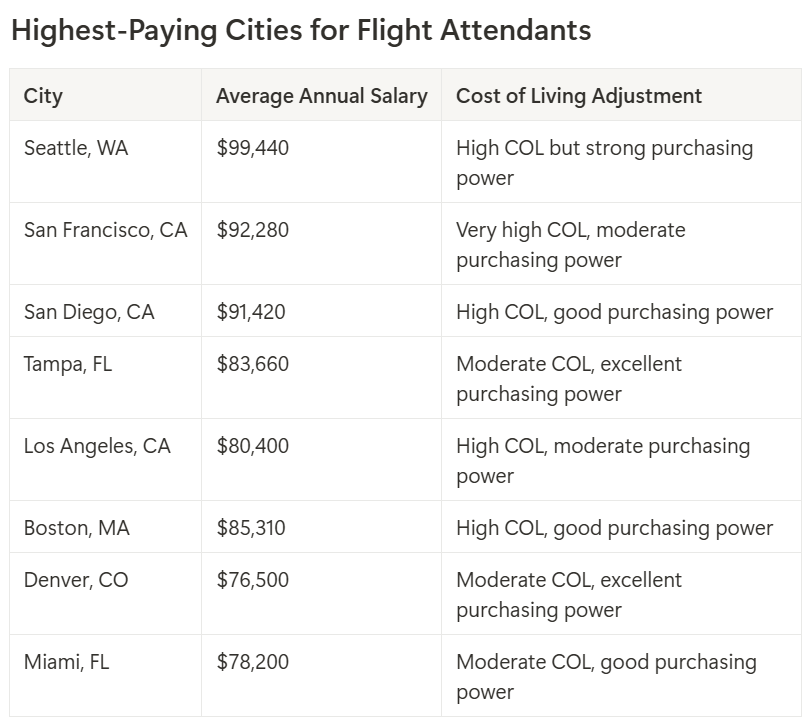Image resolution: width=805 pixels, height=728 pixels.
Task: Click the $99,440 salary cell
Action: [x=252, y=148]
